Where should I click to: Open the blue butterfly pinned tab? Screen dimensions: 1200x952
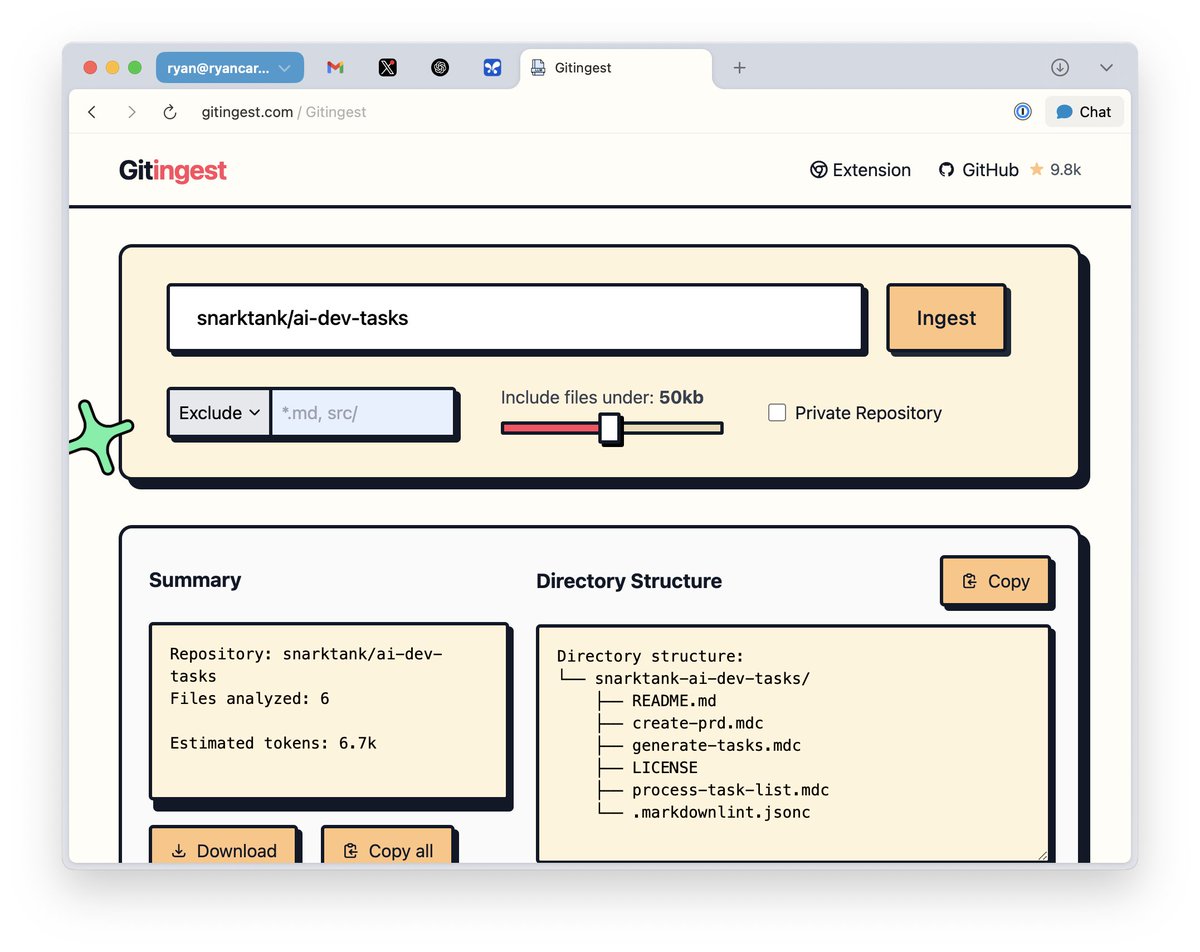(492, 68)
